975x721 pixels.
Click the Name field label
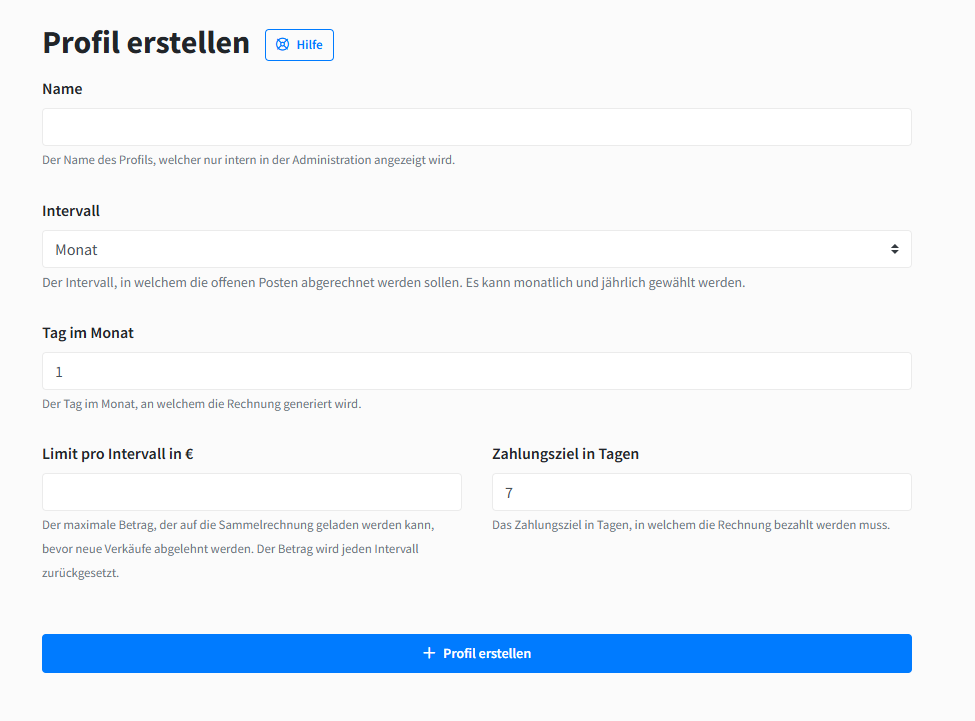pos(62,89)
